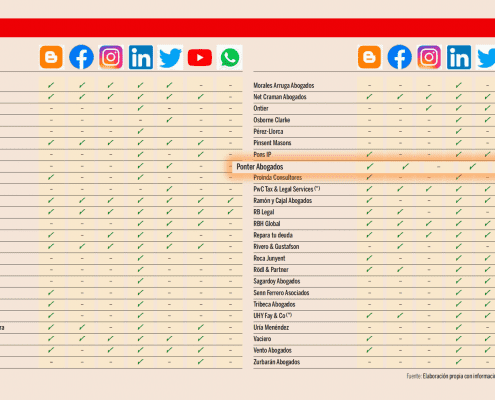Screen dimensions: 495x400
Task: Click Ponter Abogados' Blogger checkmark
Action: point(370,166)
